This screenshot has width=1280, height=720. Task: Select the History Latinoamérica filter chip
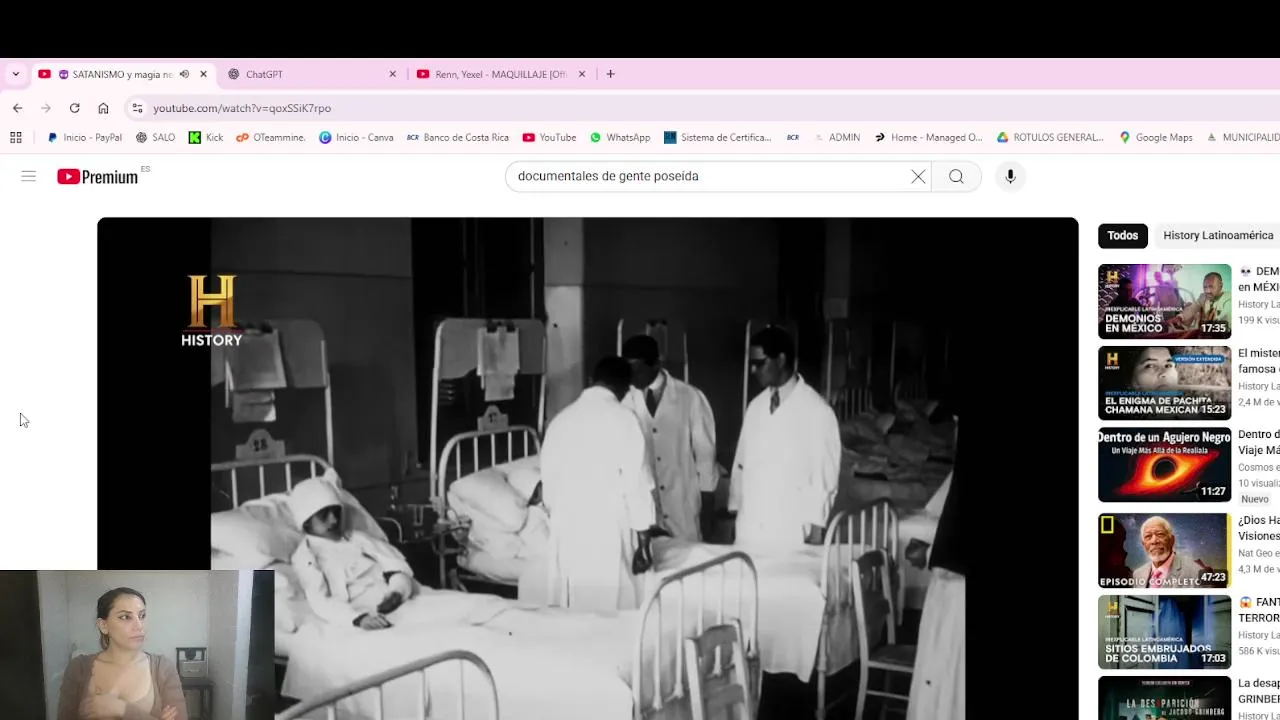coord(1218,236)
